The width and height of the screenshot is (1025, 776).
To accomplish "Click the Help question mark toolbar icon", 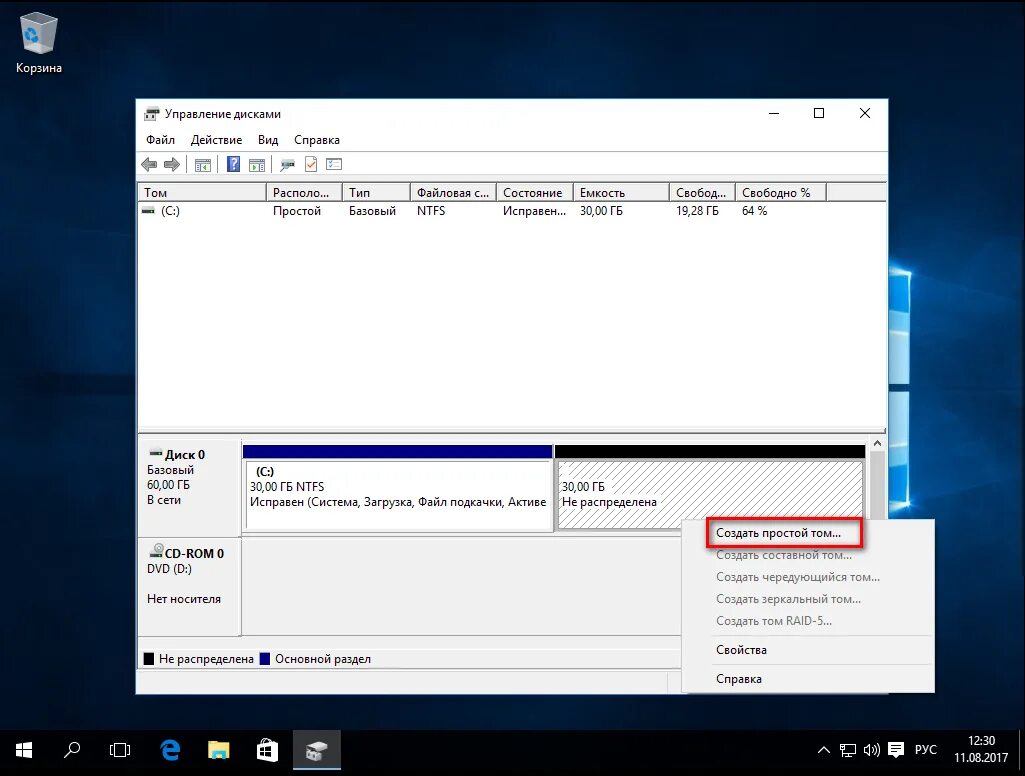I will (233, 165).
